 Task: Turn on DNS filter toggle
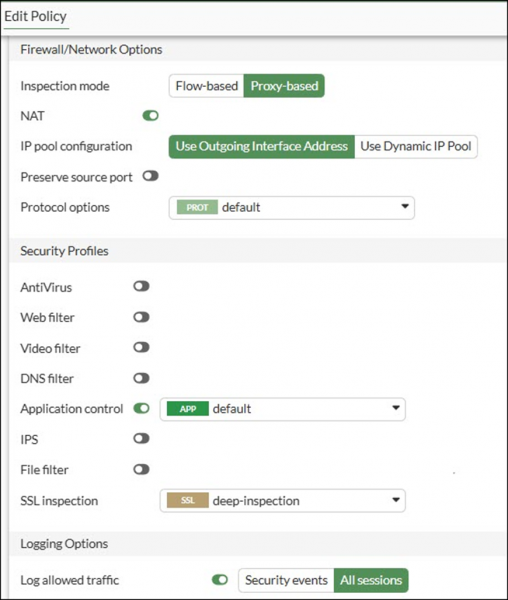click(x=141, y=378)
